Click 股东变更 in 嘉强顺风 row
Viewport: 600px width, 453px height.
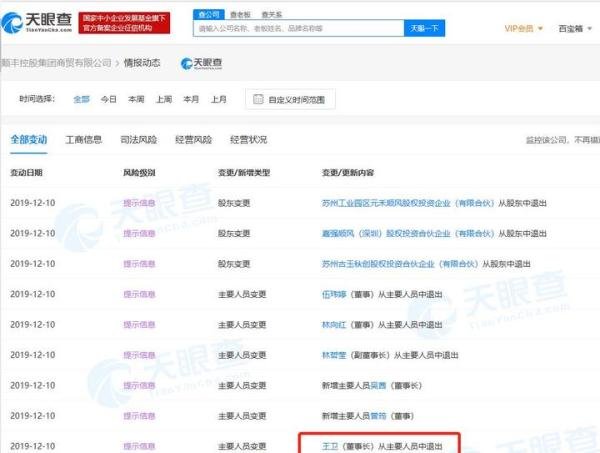tap(234, 233)
